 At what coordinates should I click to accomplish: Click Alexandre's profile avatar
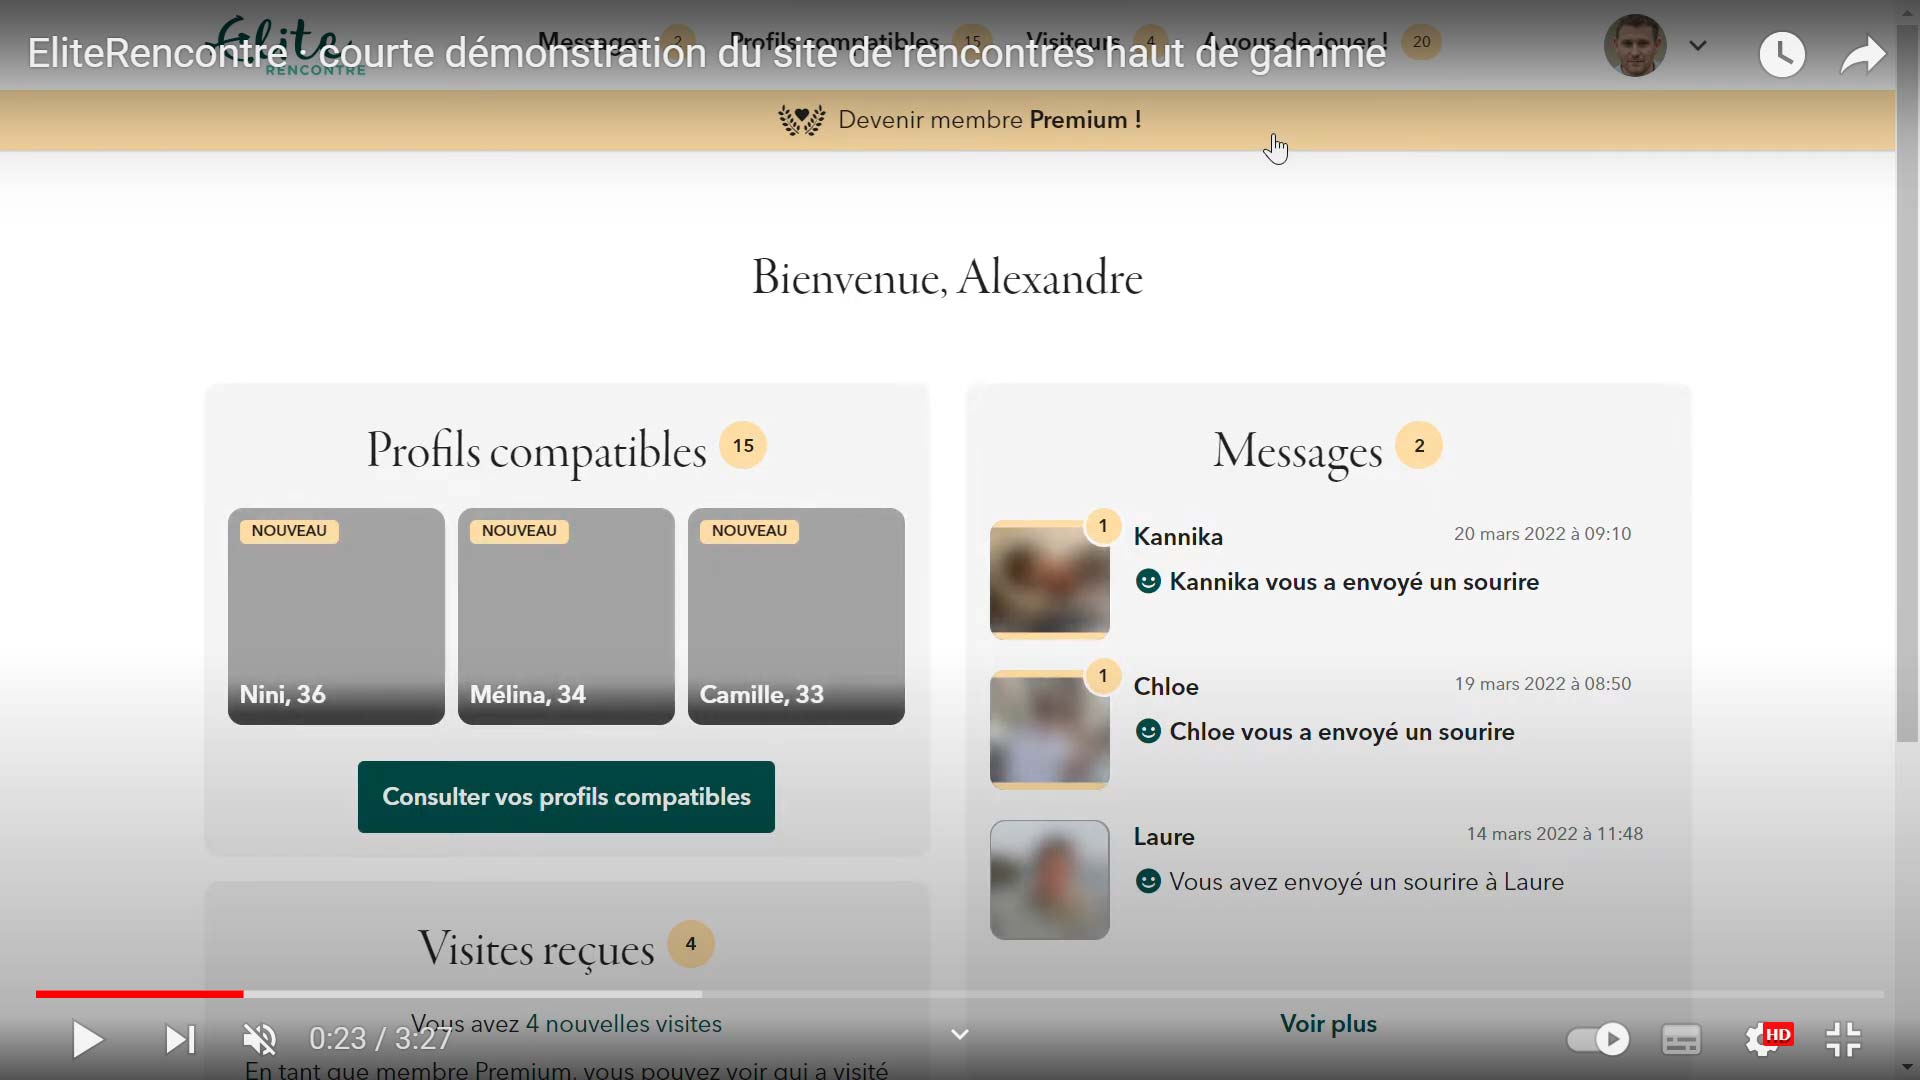tap(1635, 45)
